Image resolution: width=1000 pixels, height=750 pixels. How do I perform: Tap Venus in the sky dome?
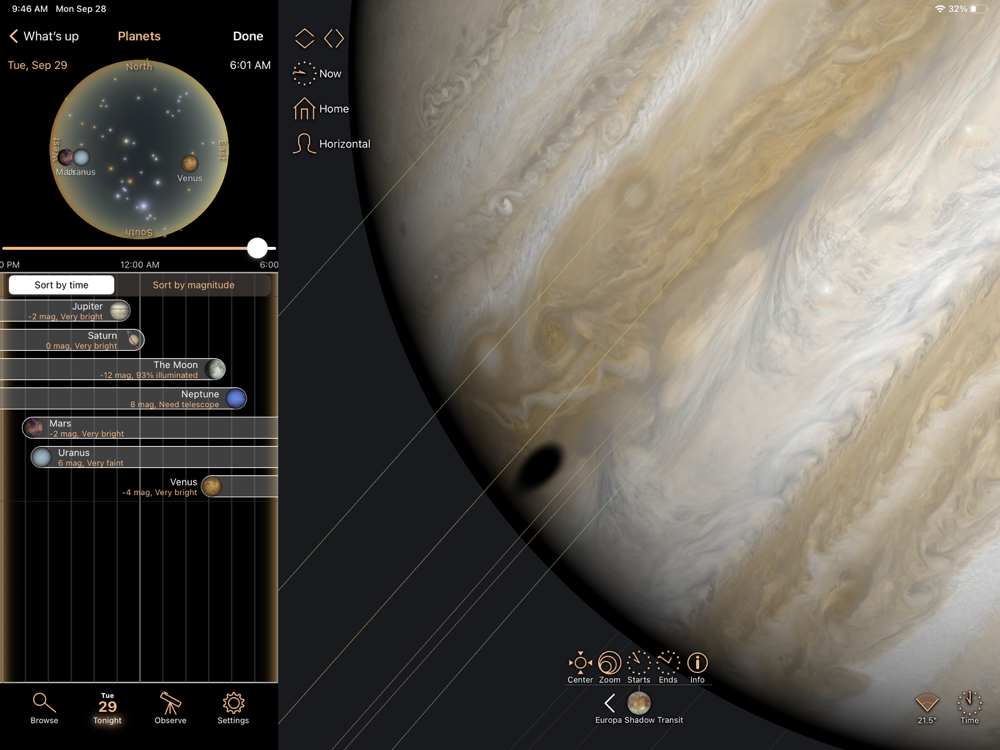point(189,164)
